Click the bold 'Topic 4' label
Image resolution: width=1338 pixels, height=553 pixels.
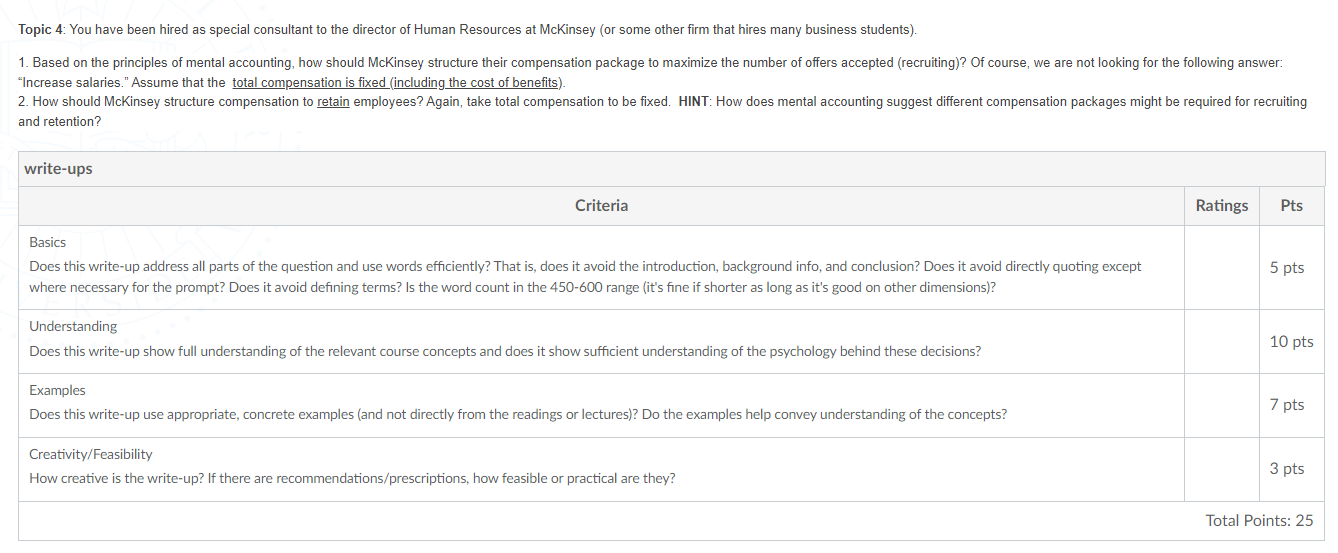pos(40,29)
